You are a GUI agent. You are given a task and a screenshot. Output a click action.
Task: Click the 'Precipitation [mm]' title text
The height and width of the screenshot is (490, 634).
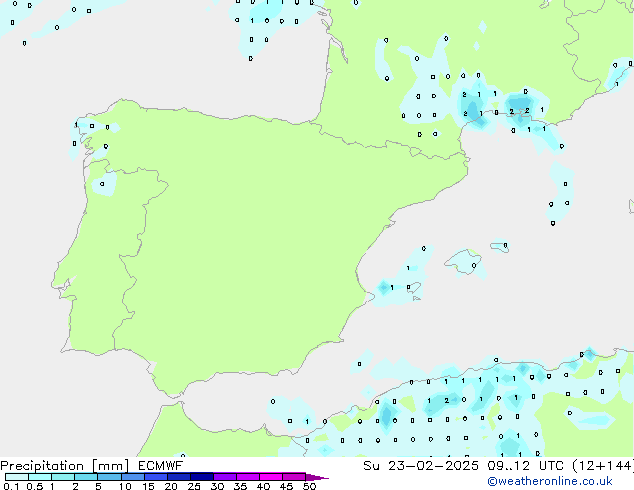coord(64,466)
